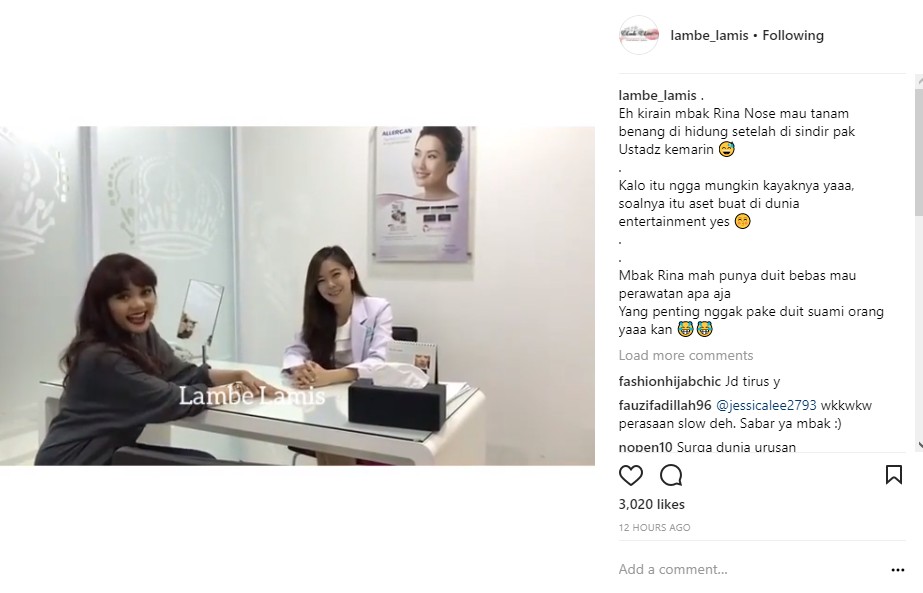
Task: Open lambe_lamis username in header
Action: click(x=709, y=35)
